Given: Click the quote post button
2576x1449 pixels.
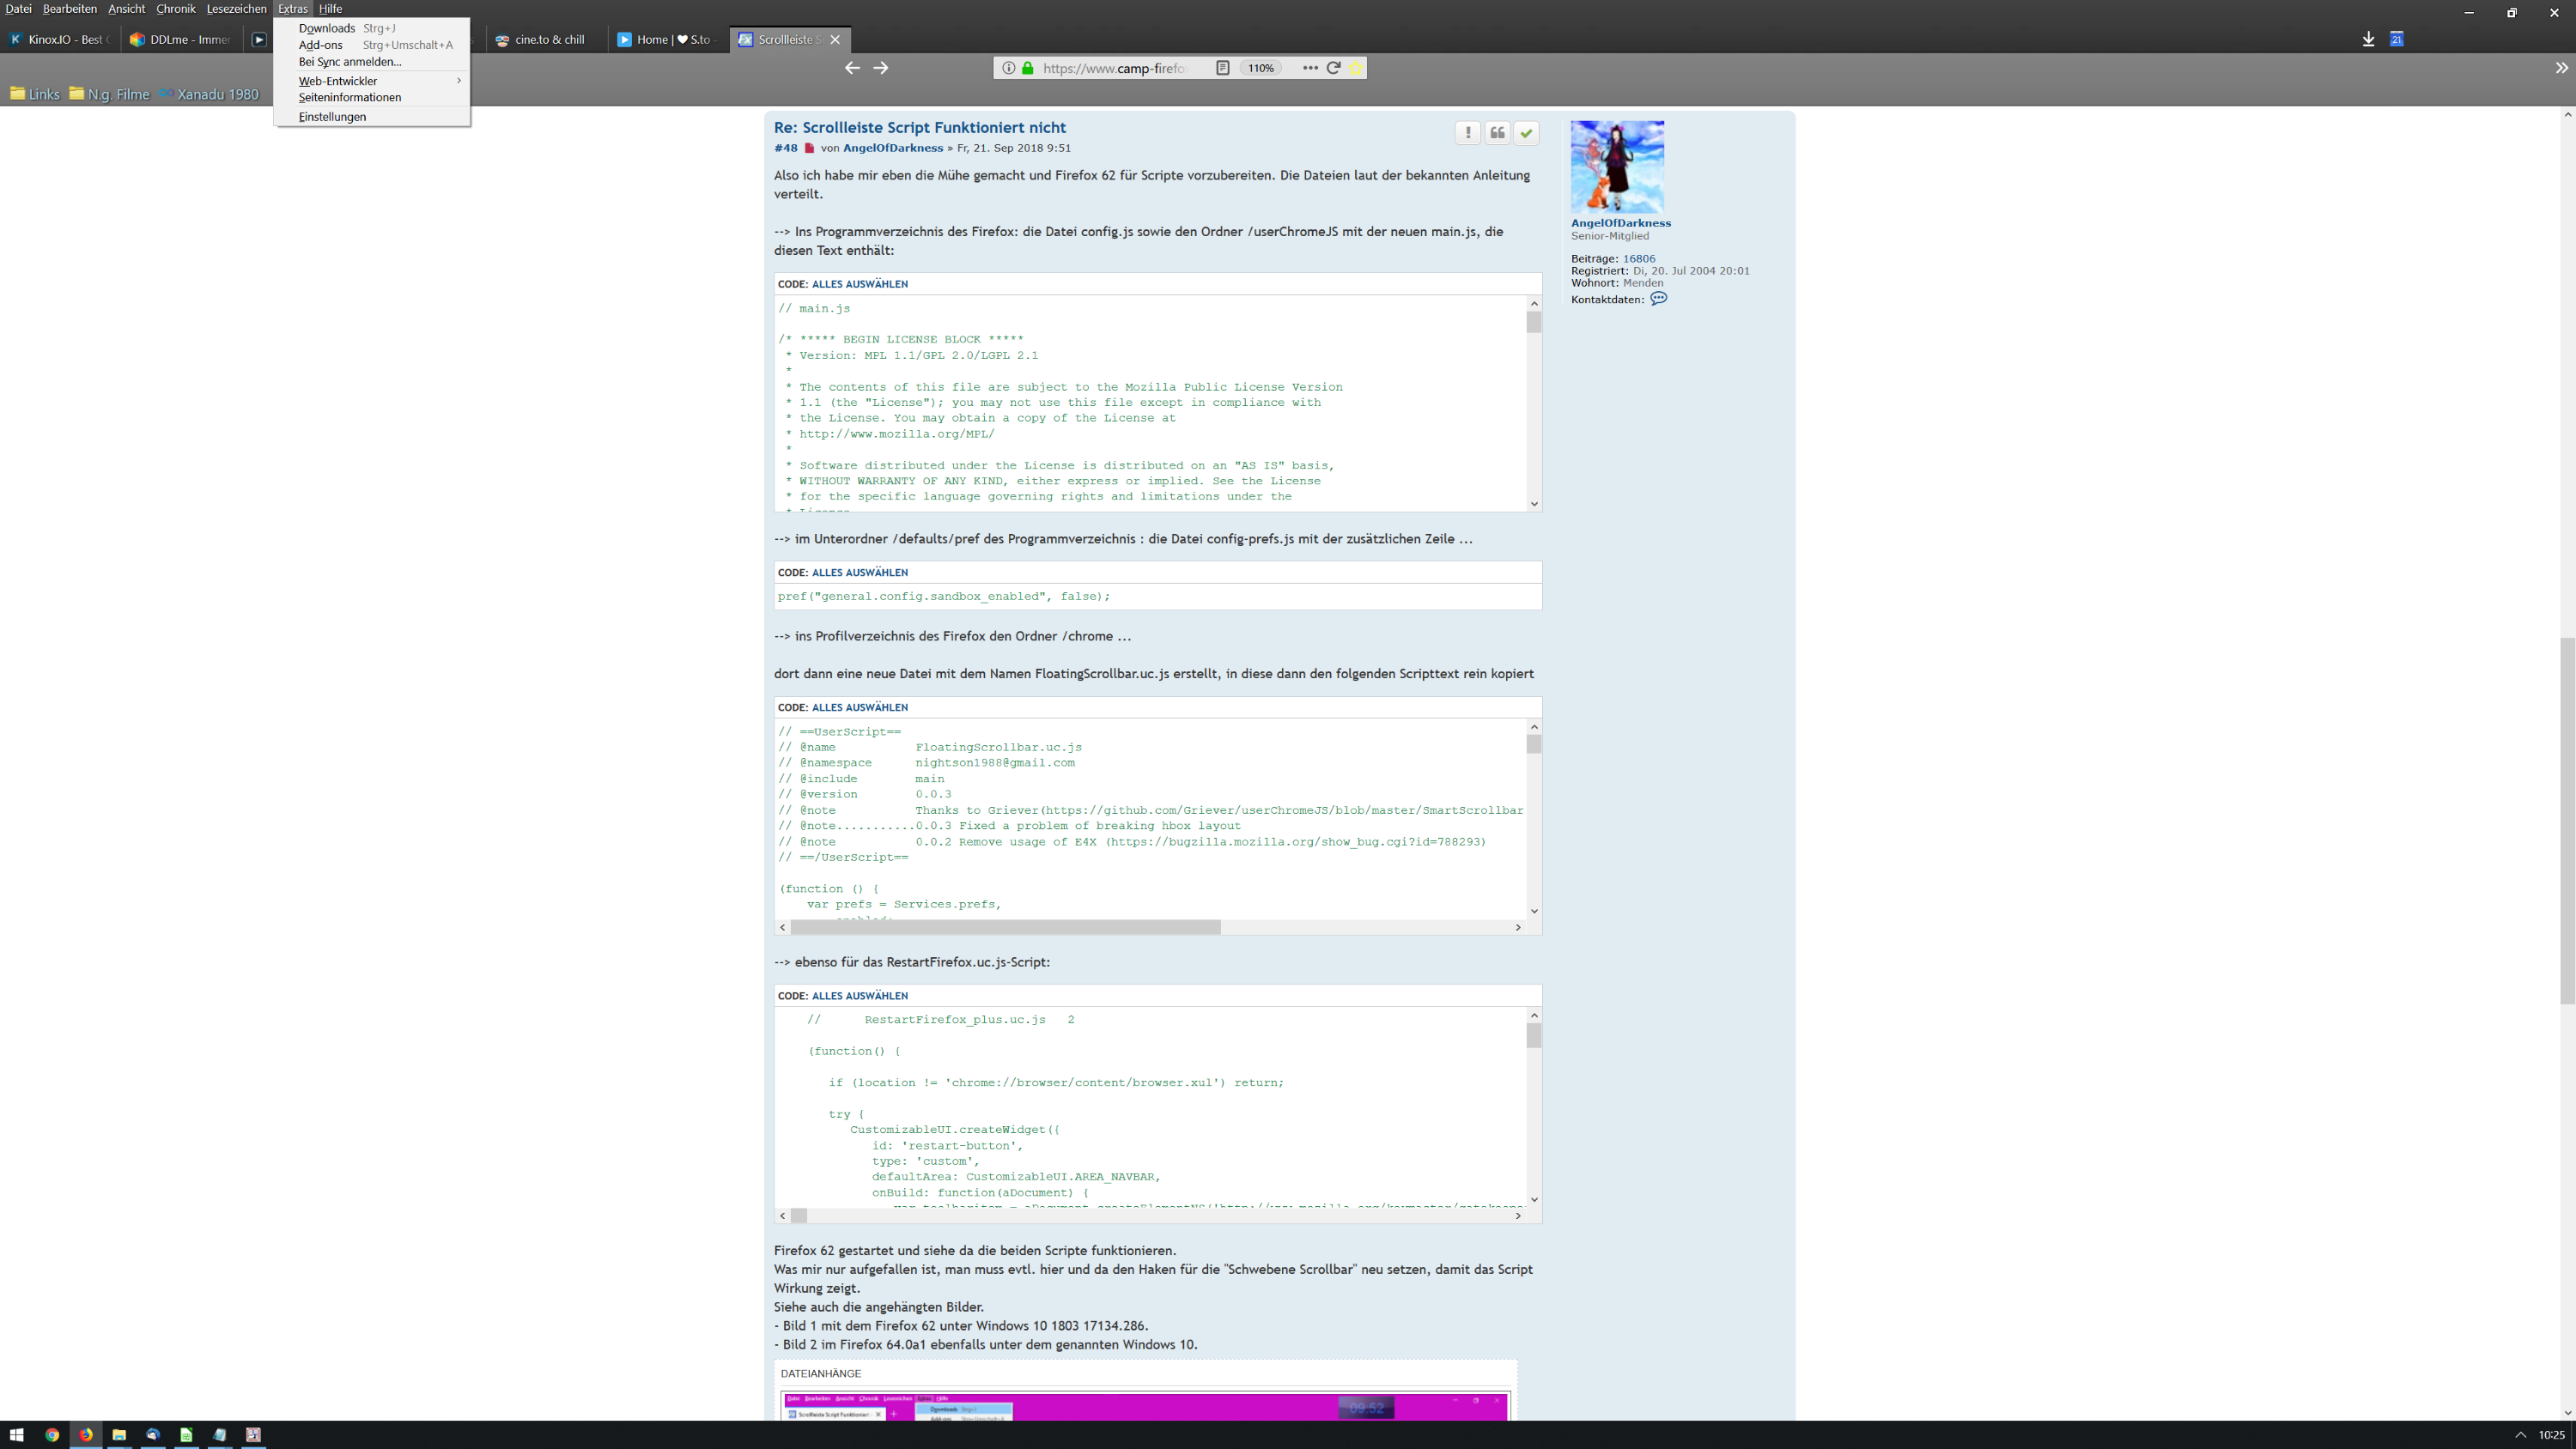Looking at the screenshot, I should (1497, 133).
